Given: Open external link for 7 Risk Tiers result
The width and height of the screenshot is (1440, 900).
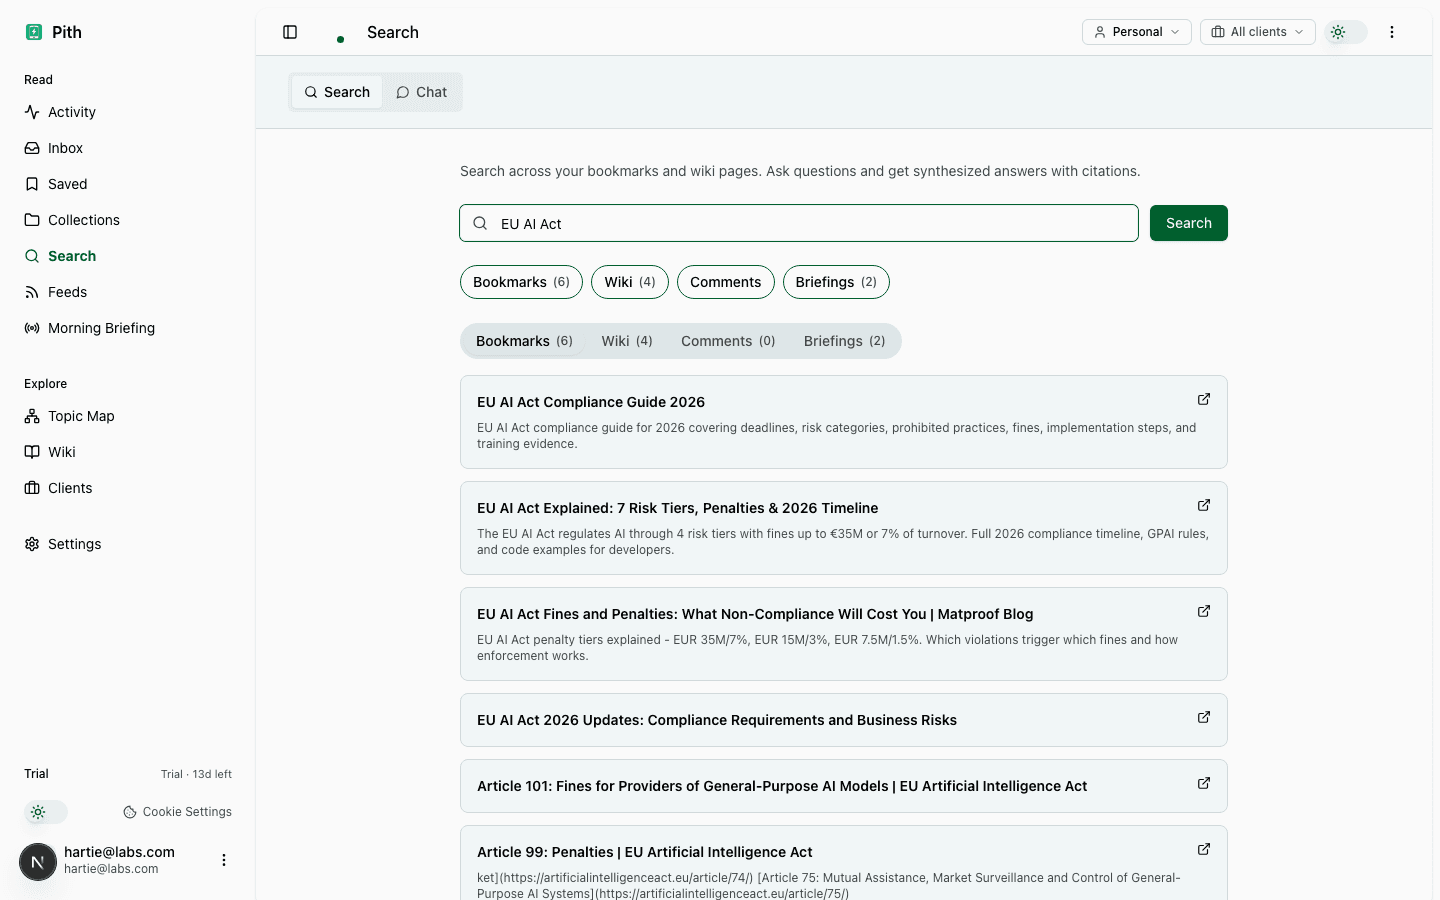Looking at the screenshot, I should (x=1204, y=505).
